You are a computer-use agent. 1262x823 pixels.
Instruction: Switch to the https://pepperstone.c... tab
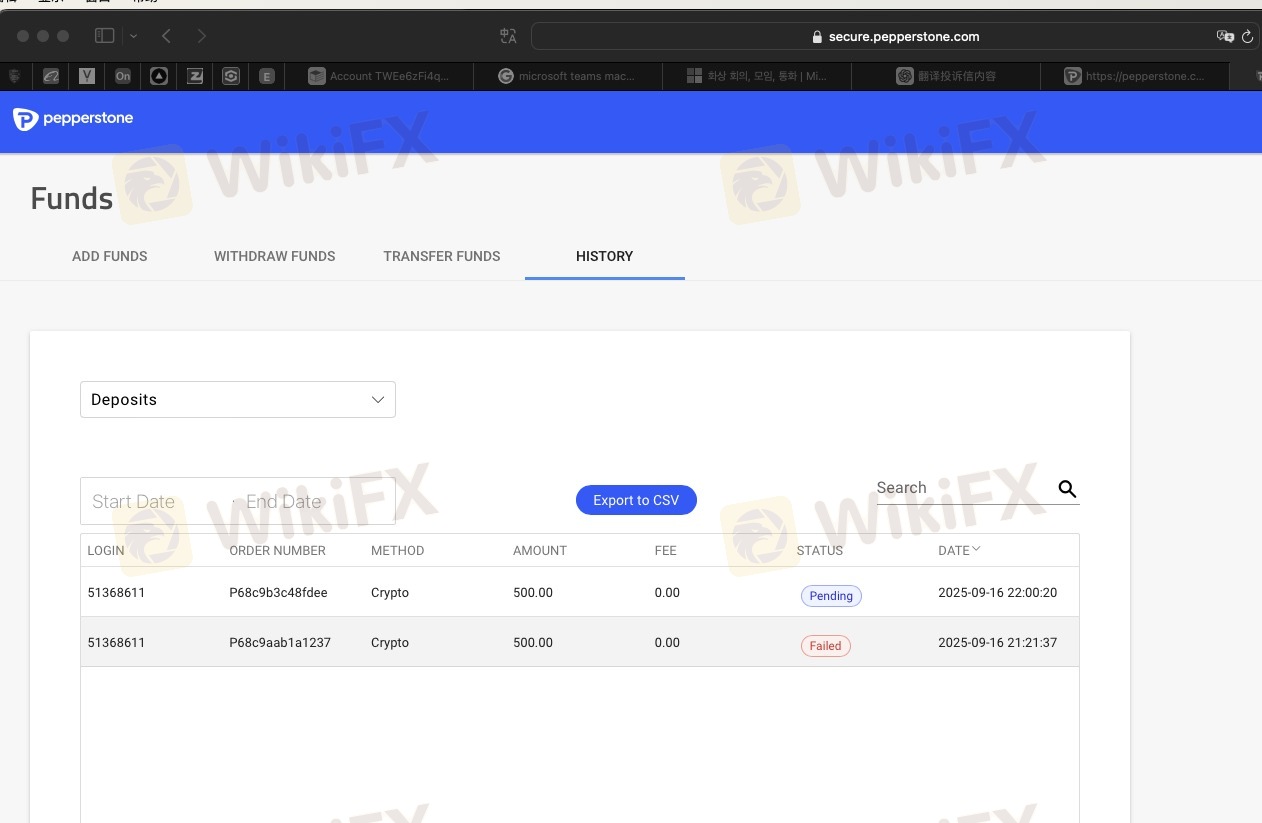(1135, 76)
